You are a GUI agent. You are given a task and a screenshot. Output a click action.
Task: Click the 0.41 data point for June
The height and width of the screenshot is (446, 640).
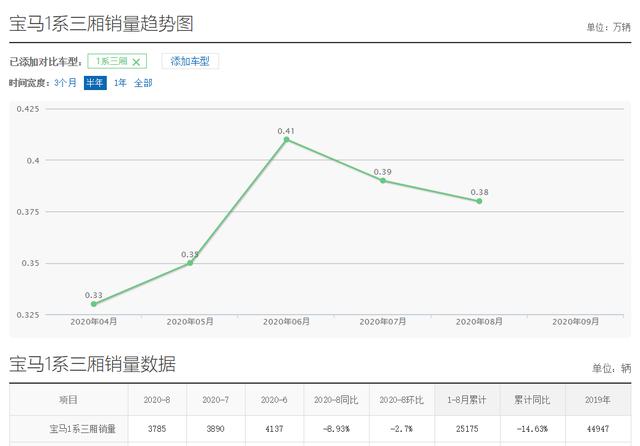(287, 140)
